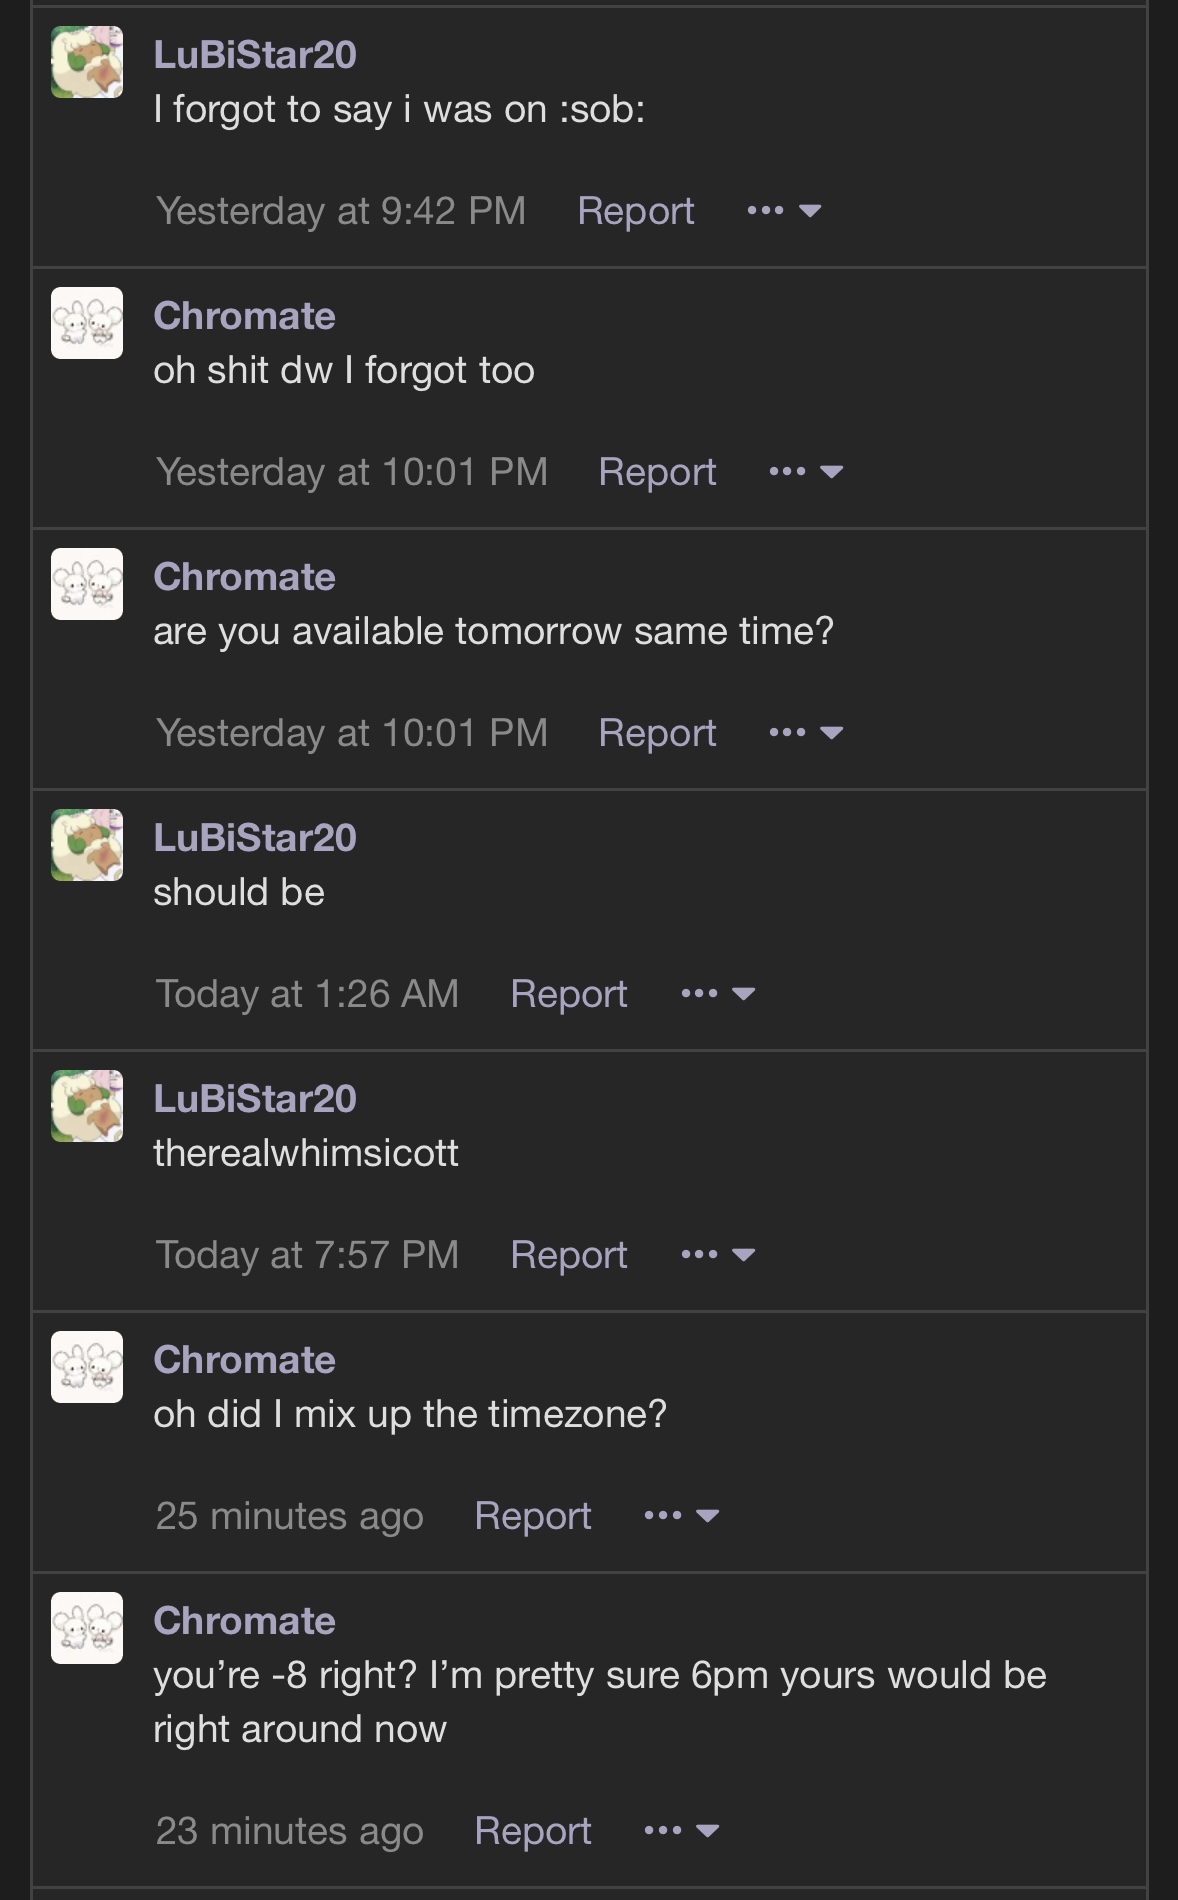Click the 'Today at 1:26 AM' timestamp

tap(307, 994)
